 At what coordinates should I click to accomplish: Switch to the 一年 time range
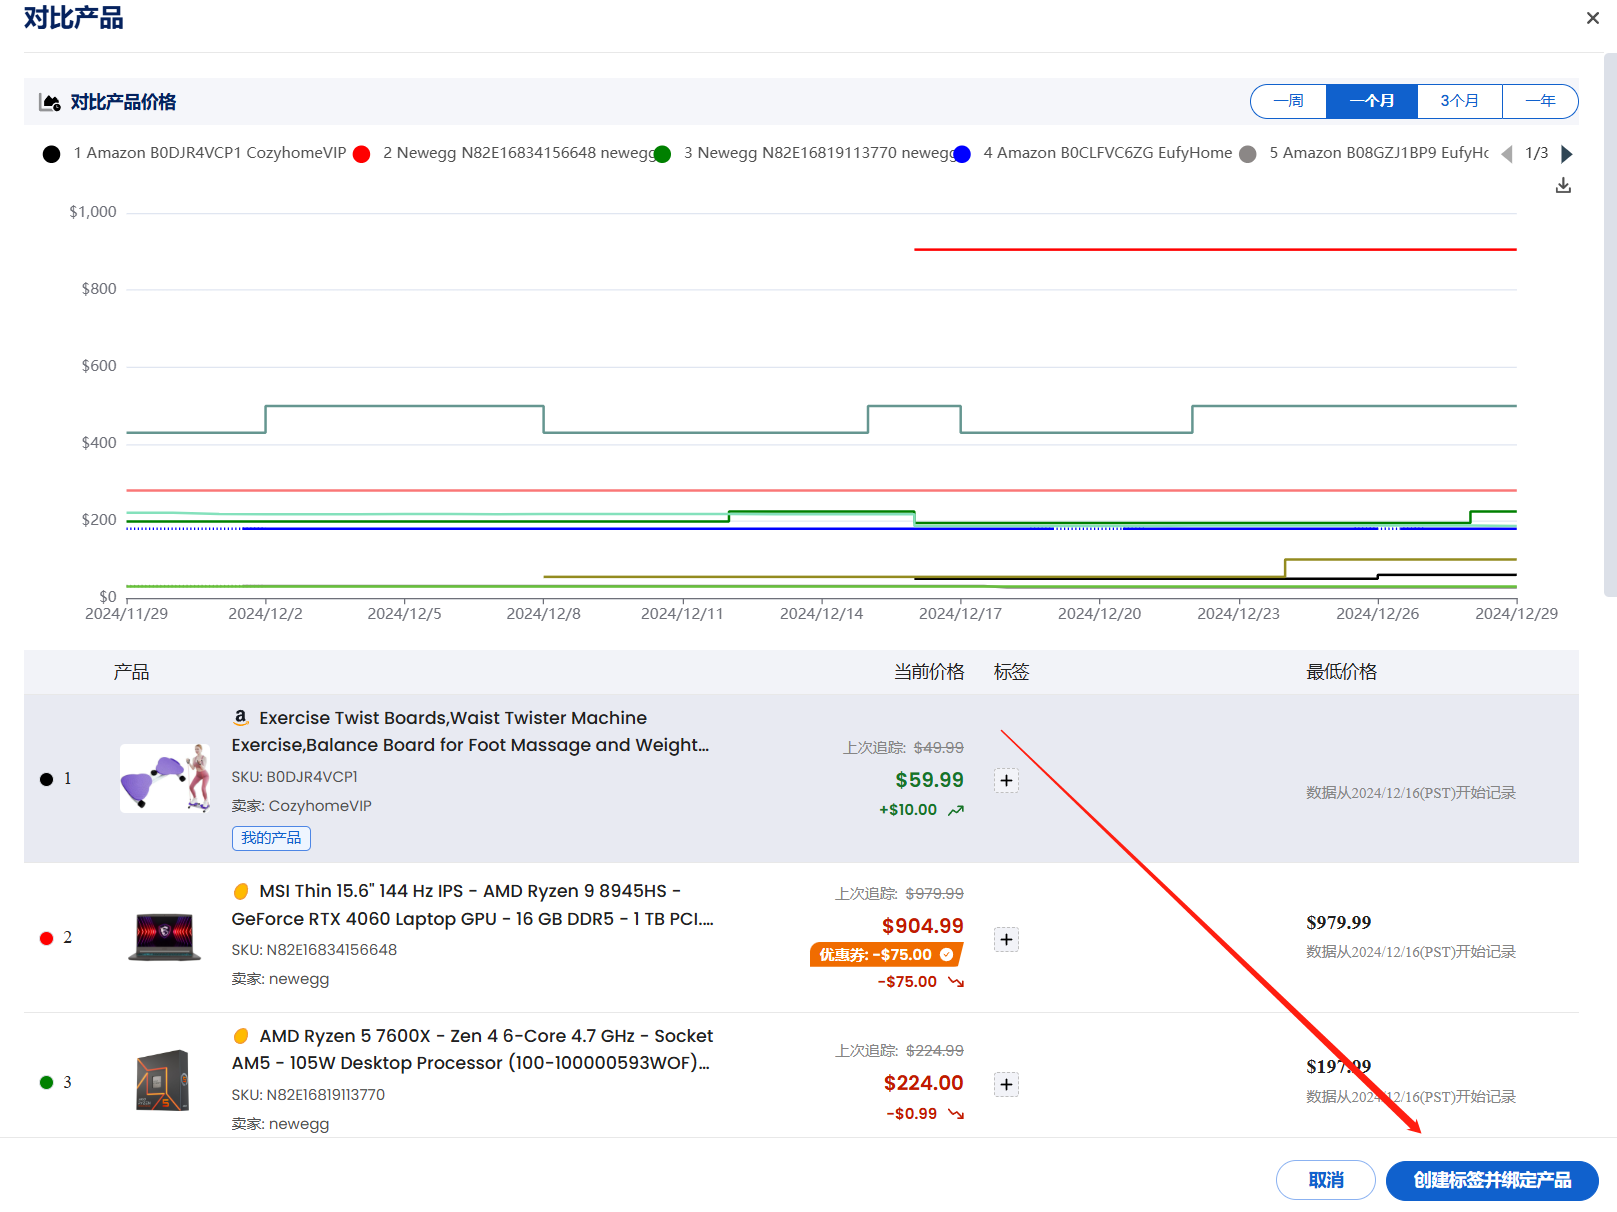click(1540, 101)
